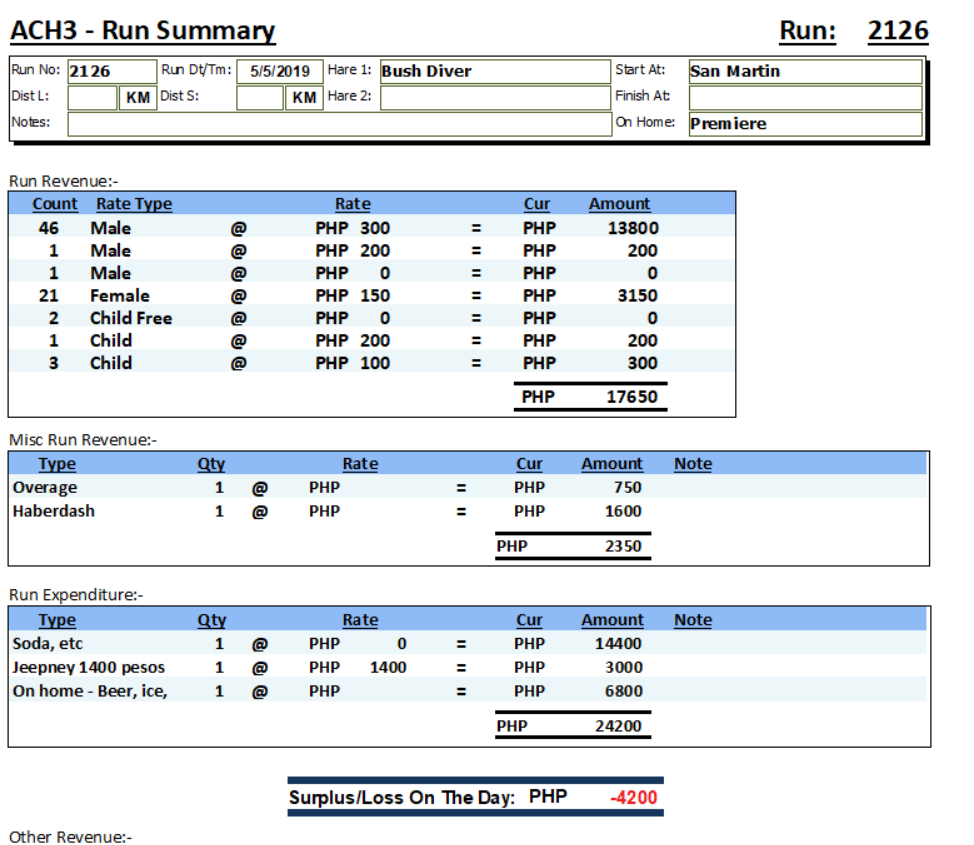Click the Count column header in Run Revenue
This screenshot has height=845, width=974.
coord(55,204)
